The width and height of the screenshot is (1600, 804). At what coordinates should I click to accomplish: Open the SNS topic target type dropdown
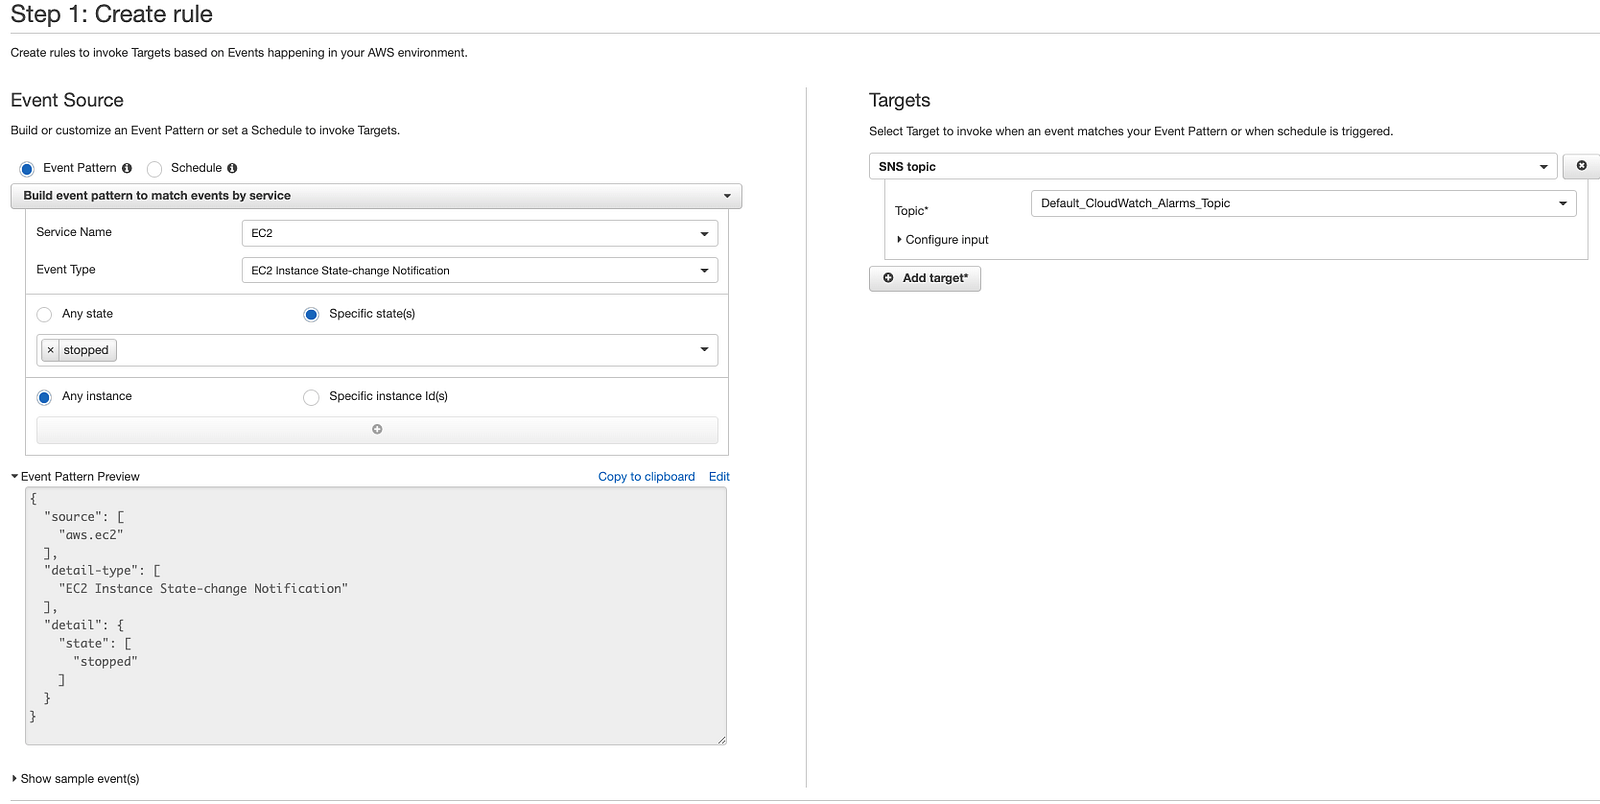pyautogui.click(x=1212, y=167)
